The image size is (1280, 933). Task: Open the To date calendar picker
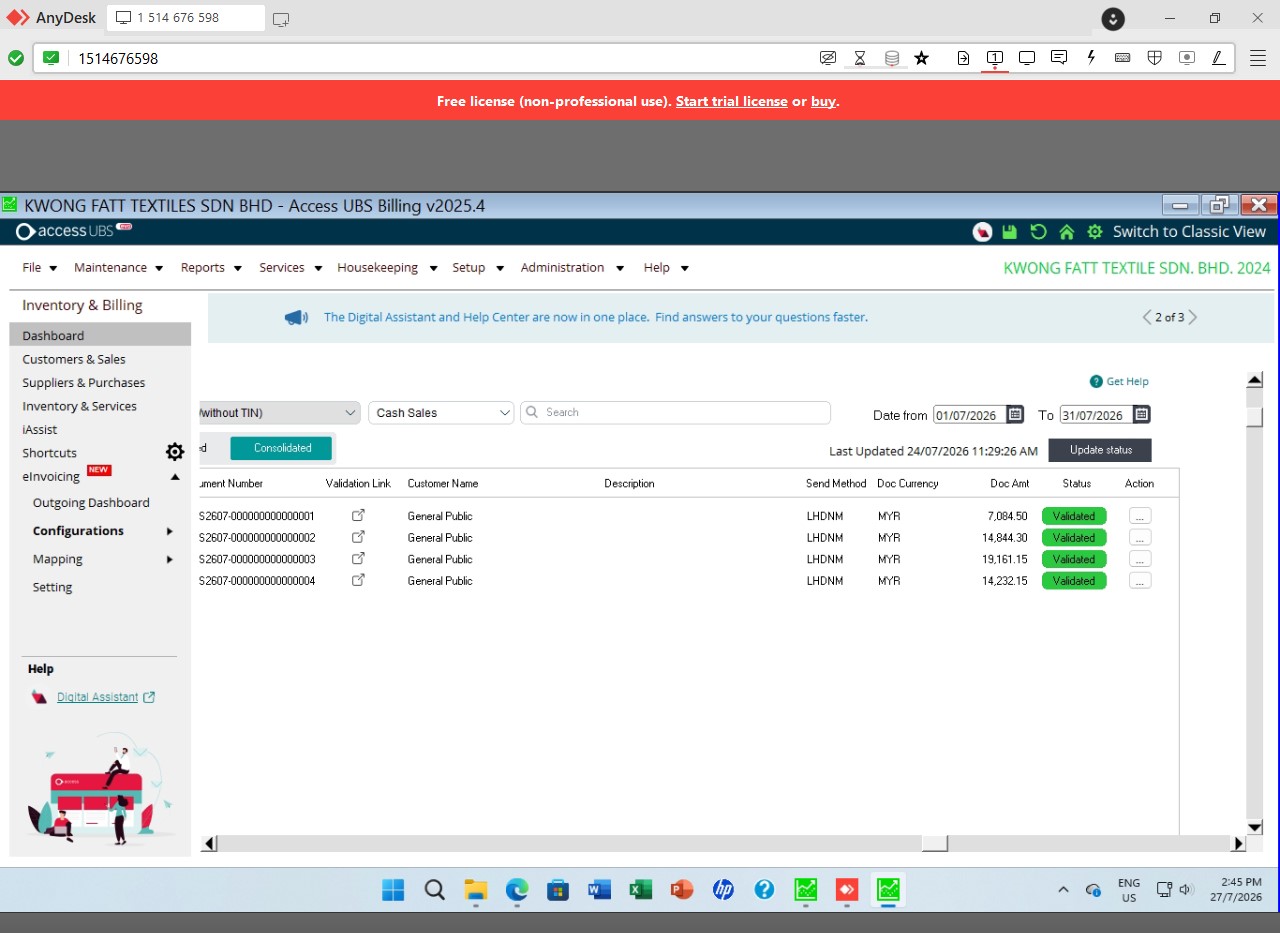click(x=1141, y=414)
